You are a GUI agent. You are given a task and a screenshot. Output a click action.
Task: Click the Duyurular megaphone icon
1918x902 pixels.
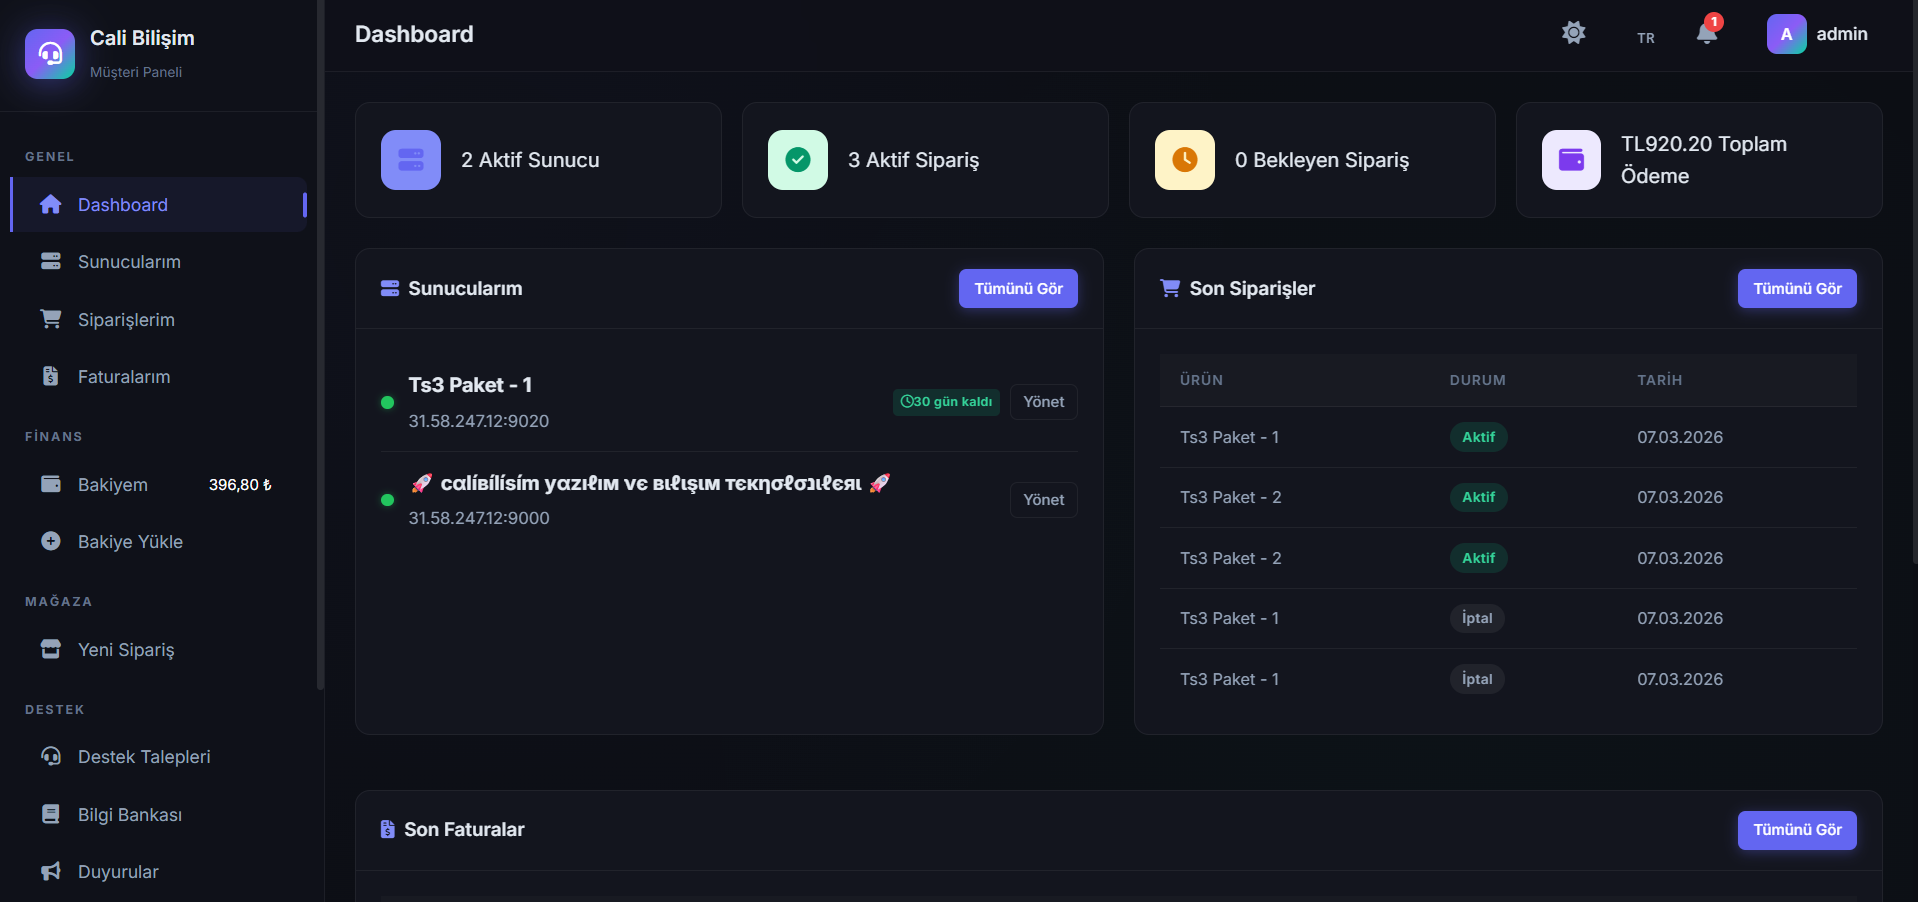click(x=51, y=871)
